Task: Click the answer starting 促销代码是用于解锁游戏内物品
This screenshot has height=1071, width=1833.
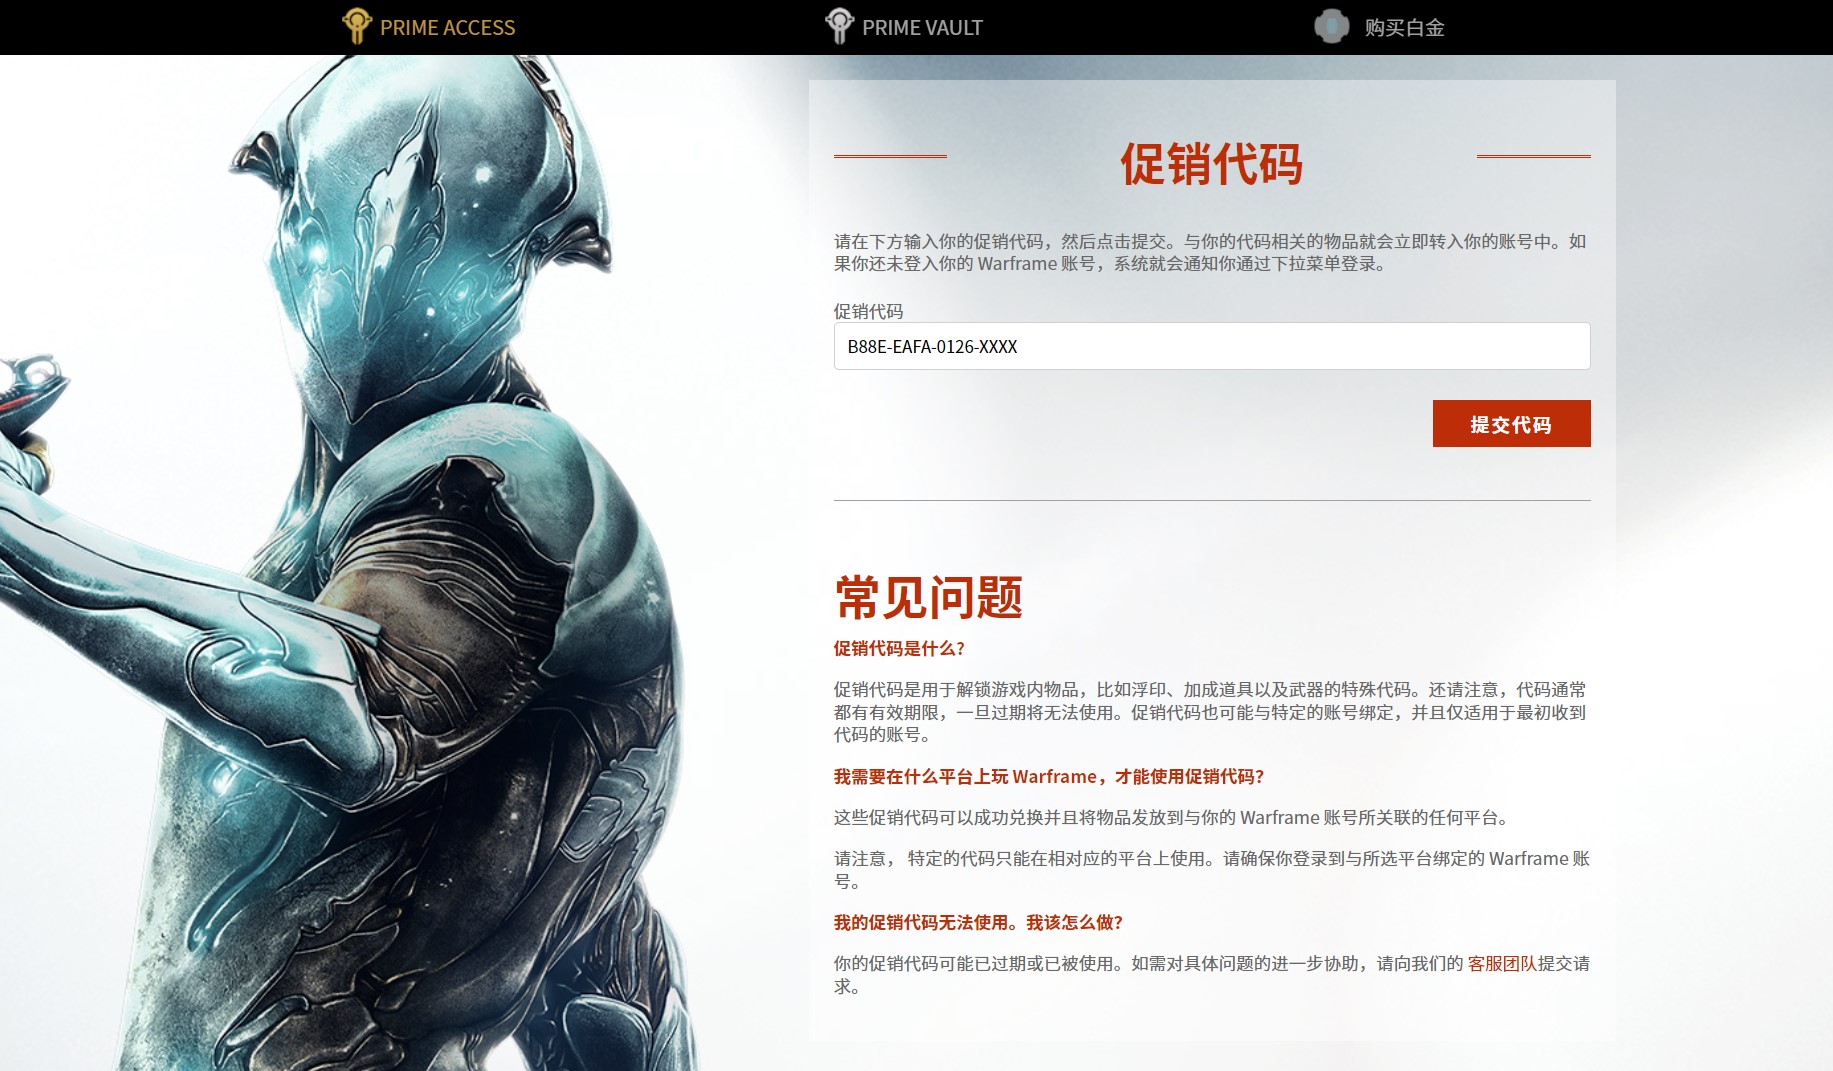Action: click(x=1211, y=712)
